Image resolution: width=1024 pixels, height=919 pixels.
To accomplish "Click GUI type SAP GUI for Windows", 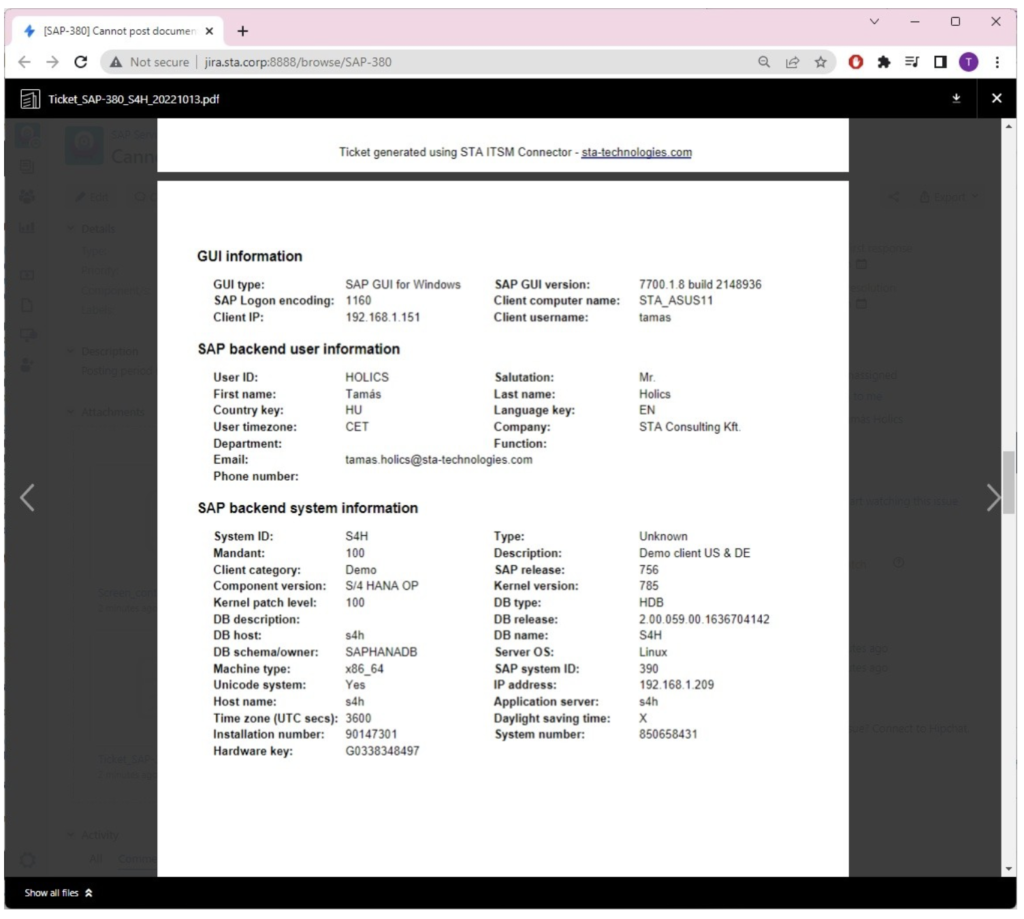I will point(403,285).
